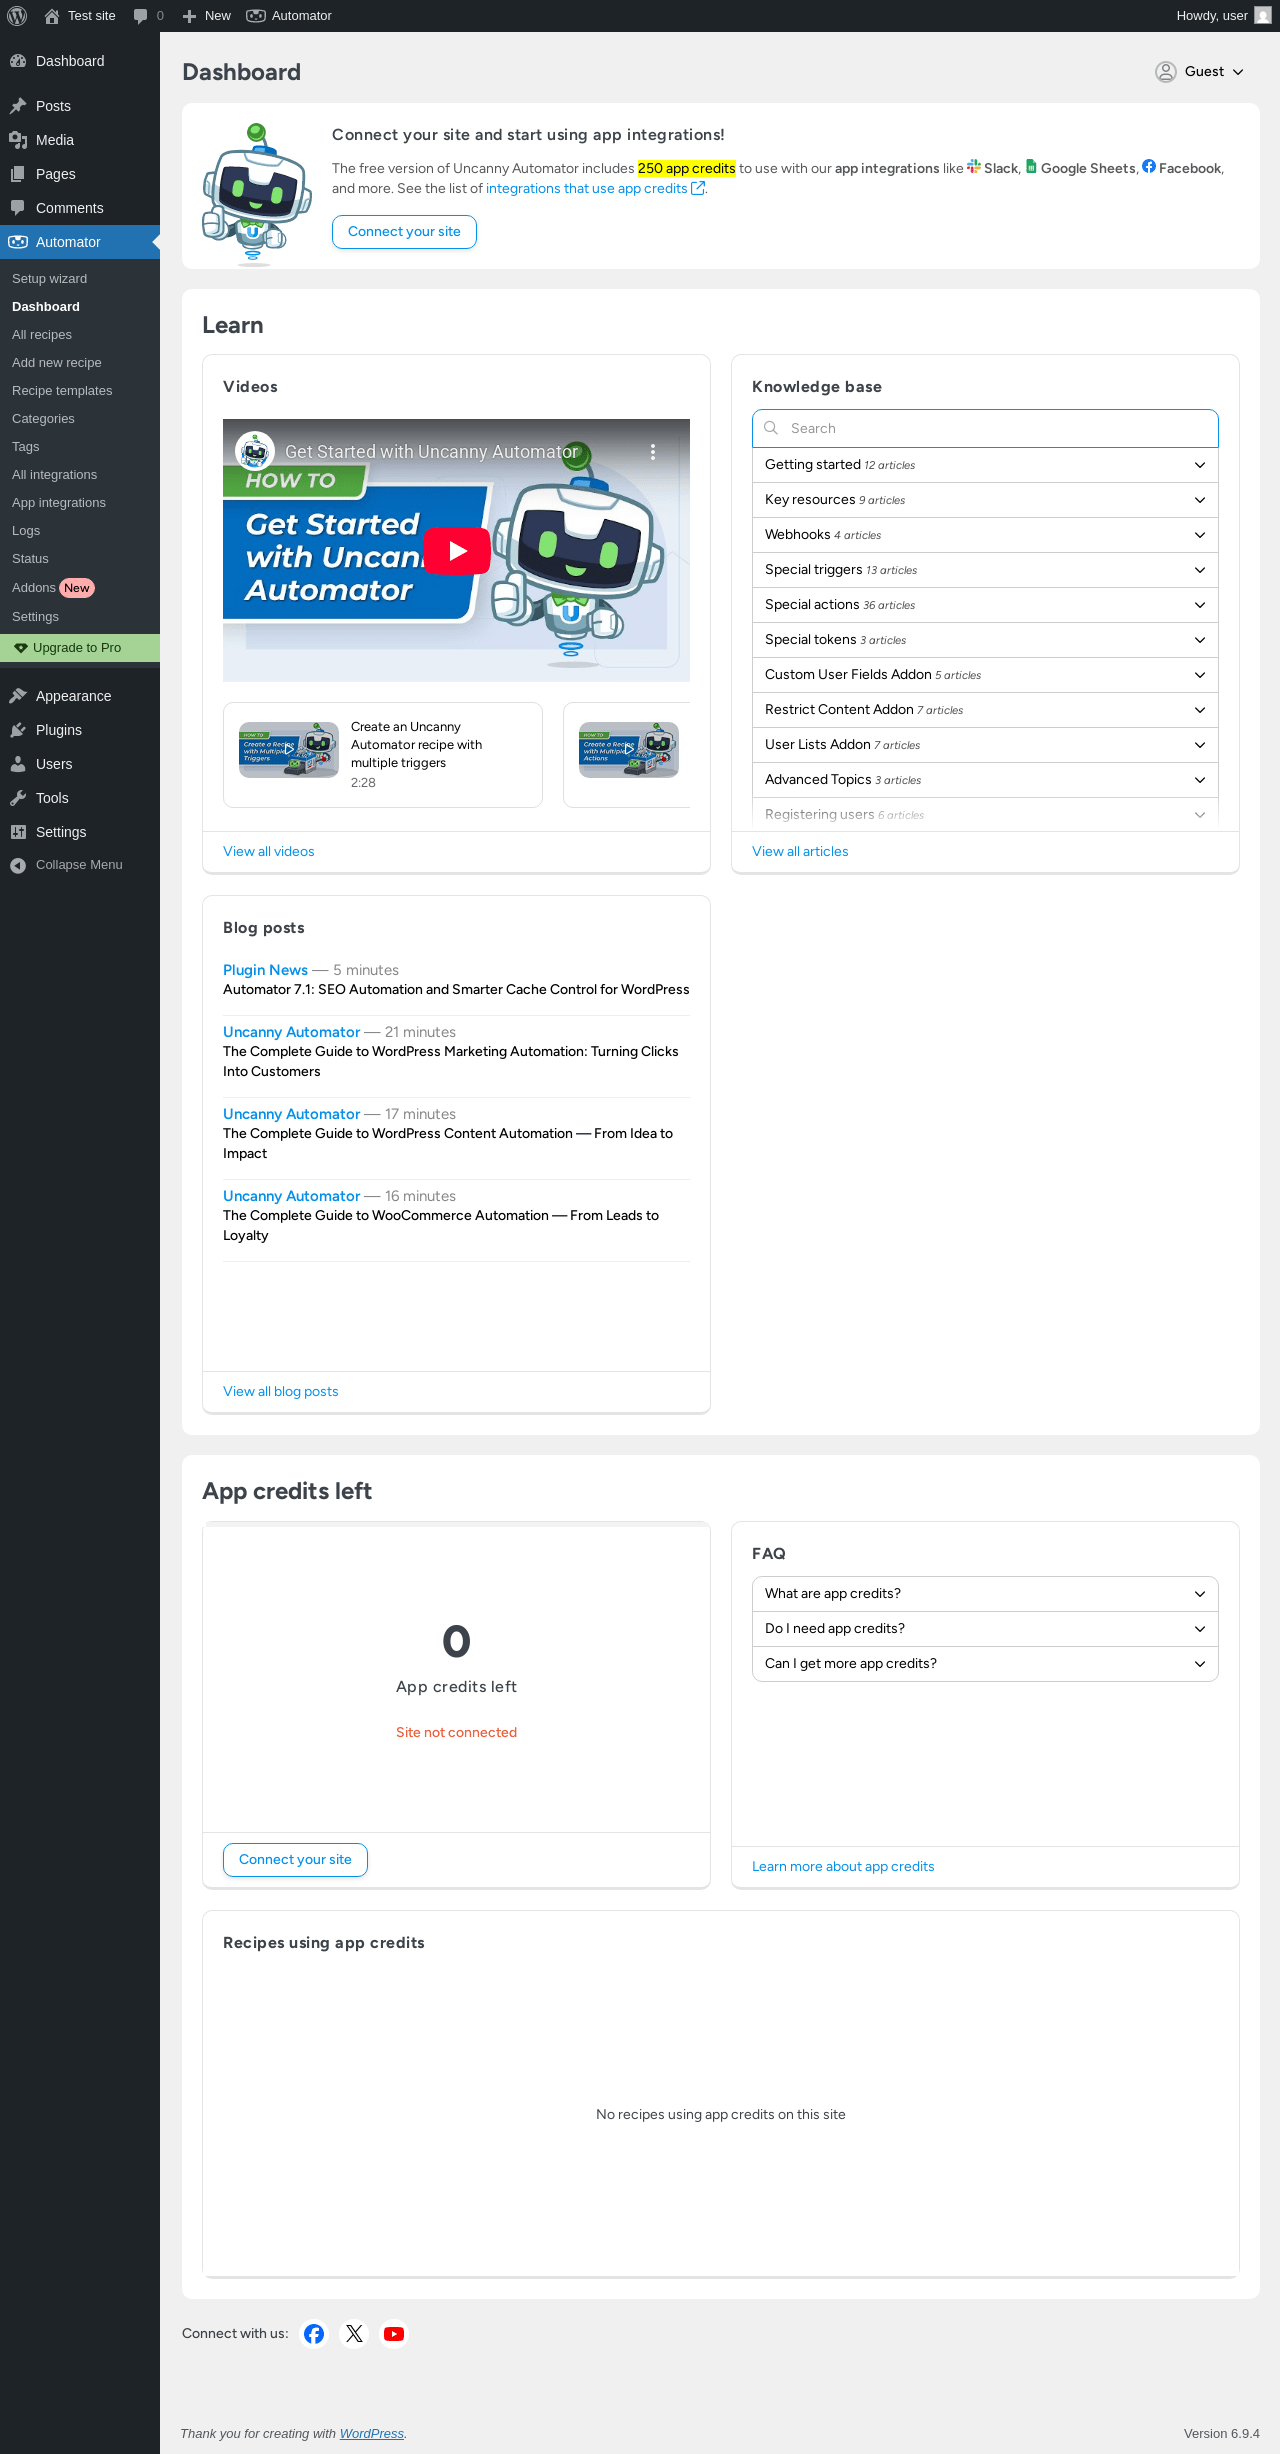
Task: Click the Pages icon in sidebar
Action: point(18,174)
